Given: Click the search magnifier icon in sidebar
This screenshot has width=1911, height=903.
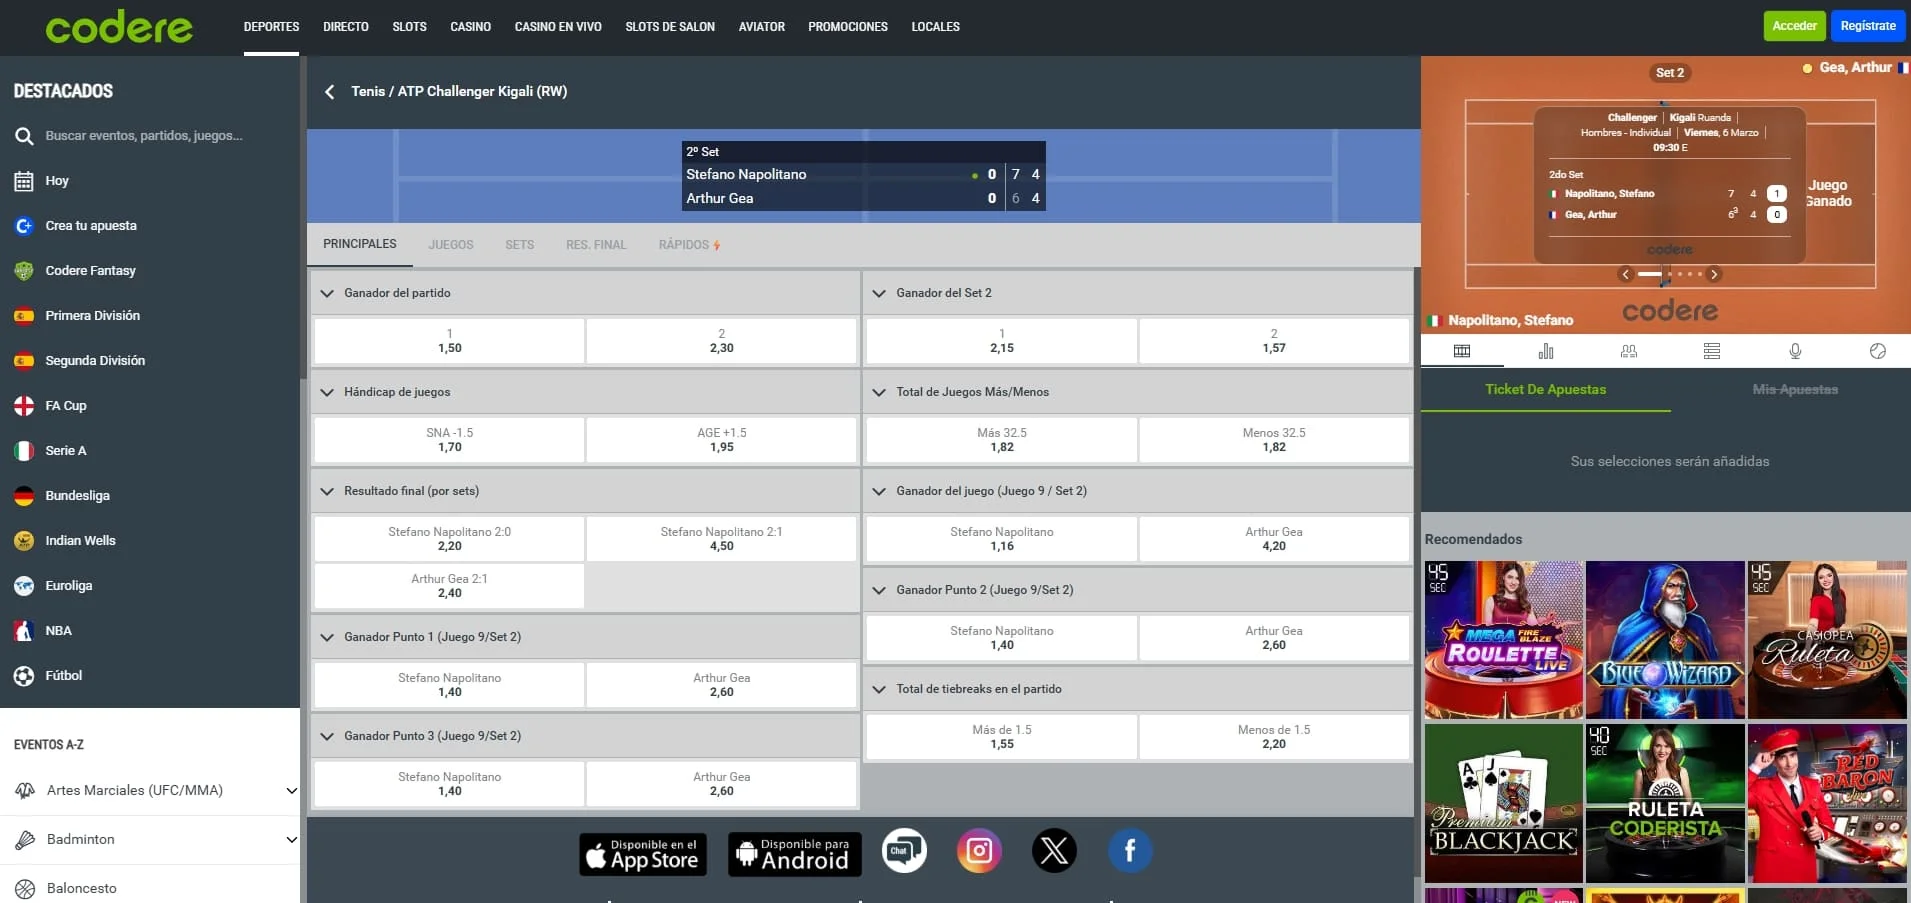Looking at the screenshot, I should [24, 136].
